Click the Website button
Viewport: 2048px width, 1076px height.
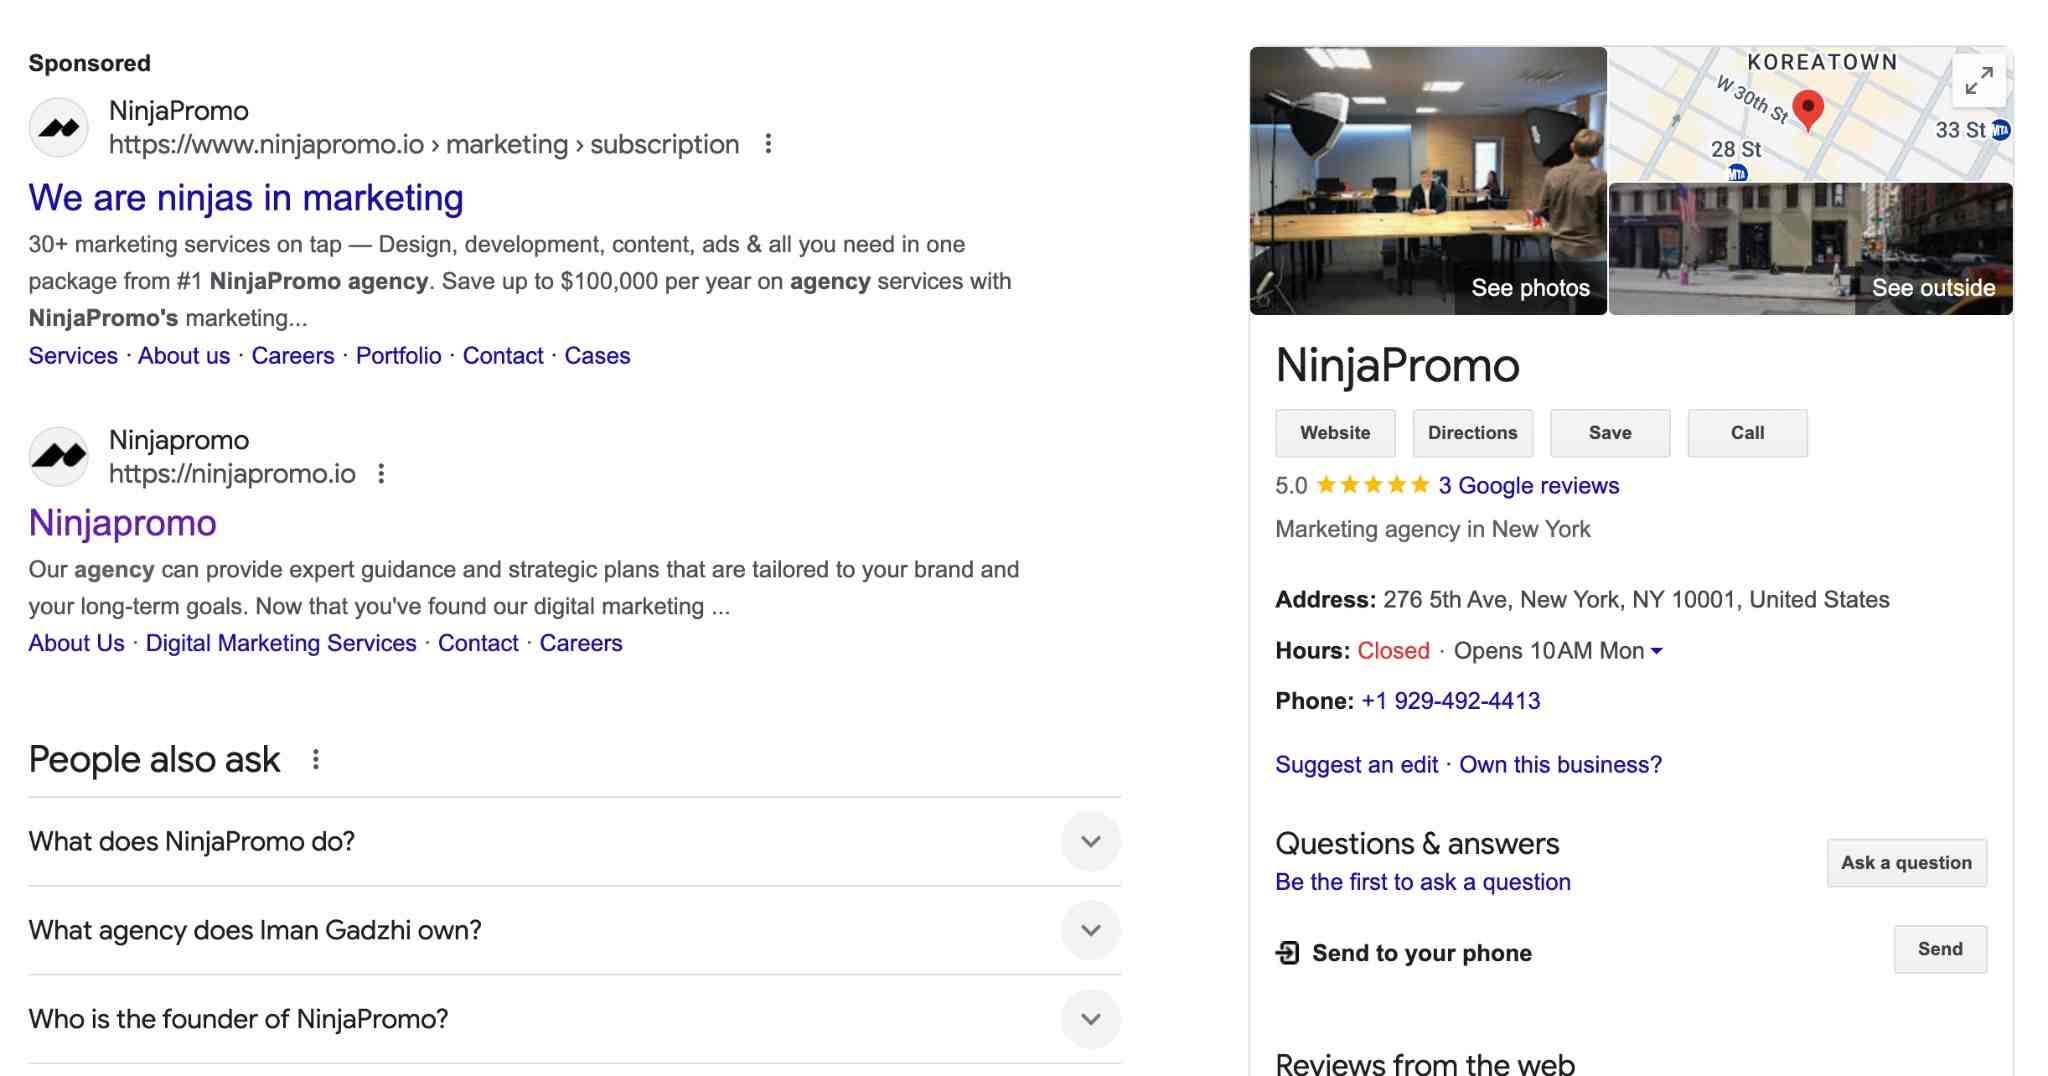click(1335, 433)
